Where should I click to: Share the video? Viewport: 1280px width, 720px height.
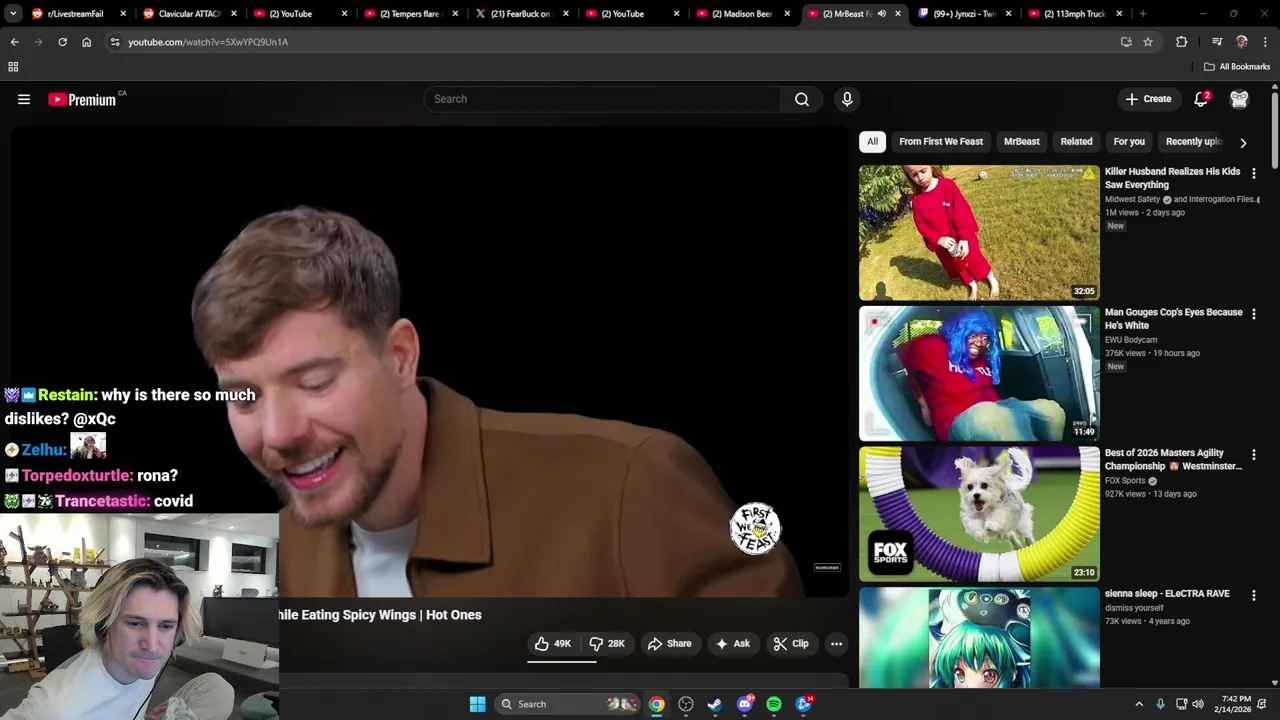click(x=669, y=644)
